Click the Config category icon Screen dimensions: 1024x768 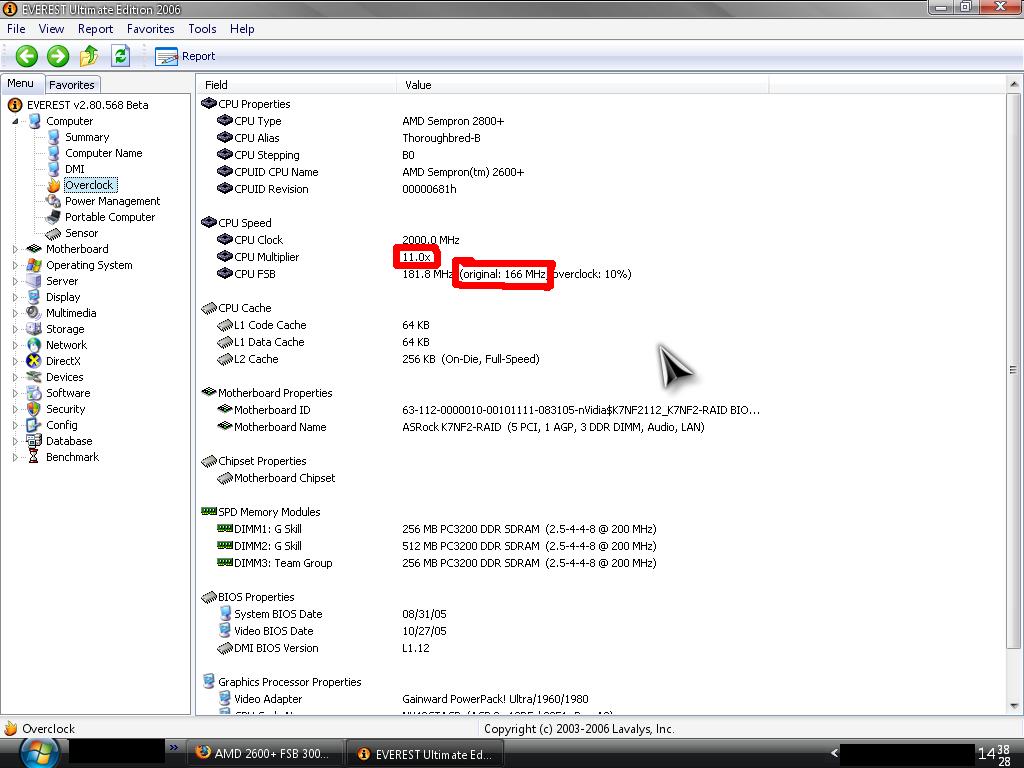click(x=34, y=425)
